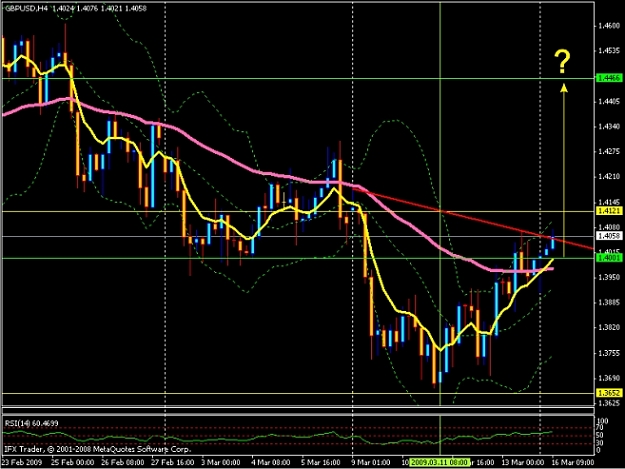Click the 1.3820 price scale value
Viewport: 625px width, 469px height.
point(609,328)
